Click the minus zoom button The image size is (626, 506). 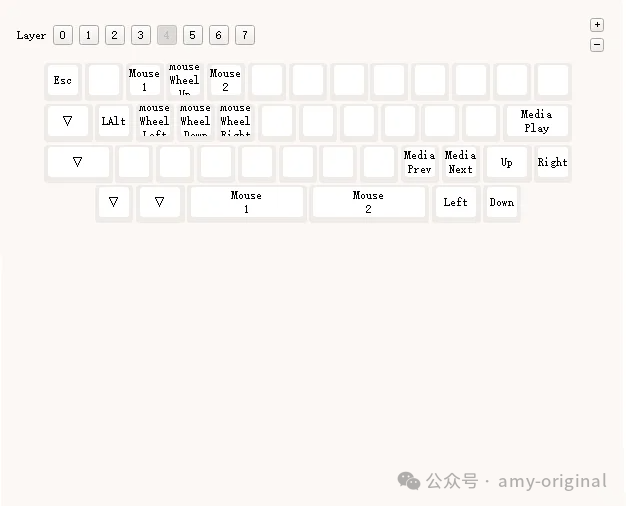click(597, 45)
